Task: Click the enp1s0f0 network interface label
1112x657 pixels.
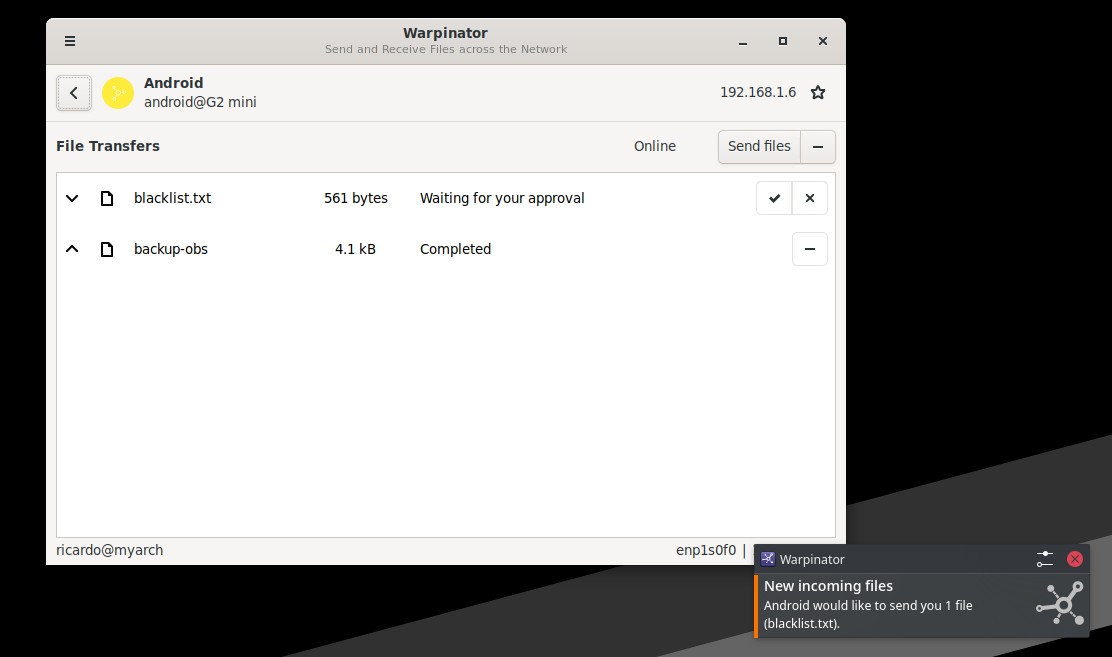Action: (x=706, y=550)
